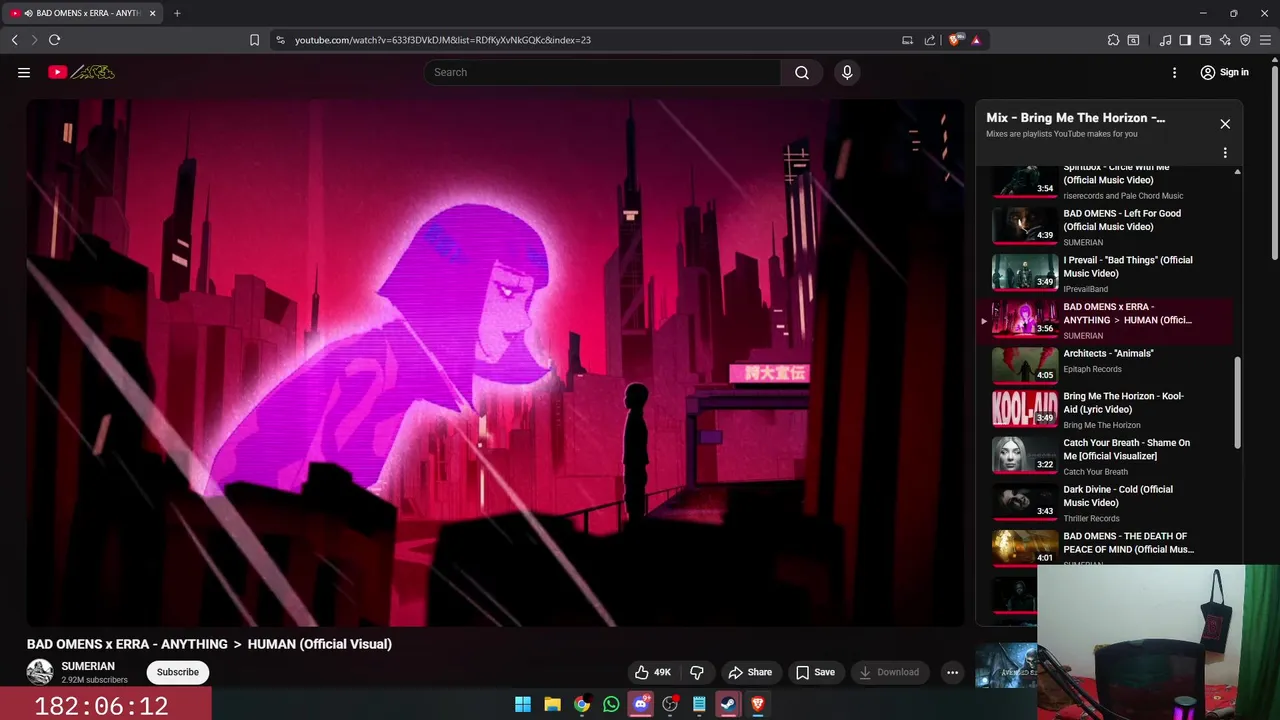This screenshot has height=720, width=1280.
Task: Focus the YouTube Search field
Action: (603, 72)
